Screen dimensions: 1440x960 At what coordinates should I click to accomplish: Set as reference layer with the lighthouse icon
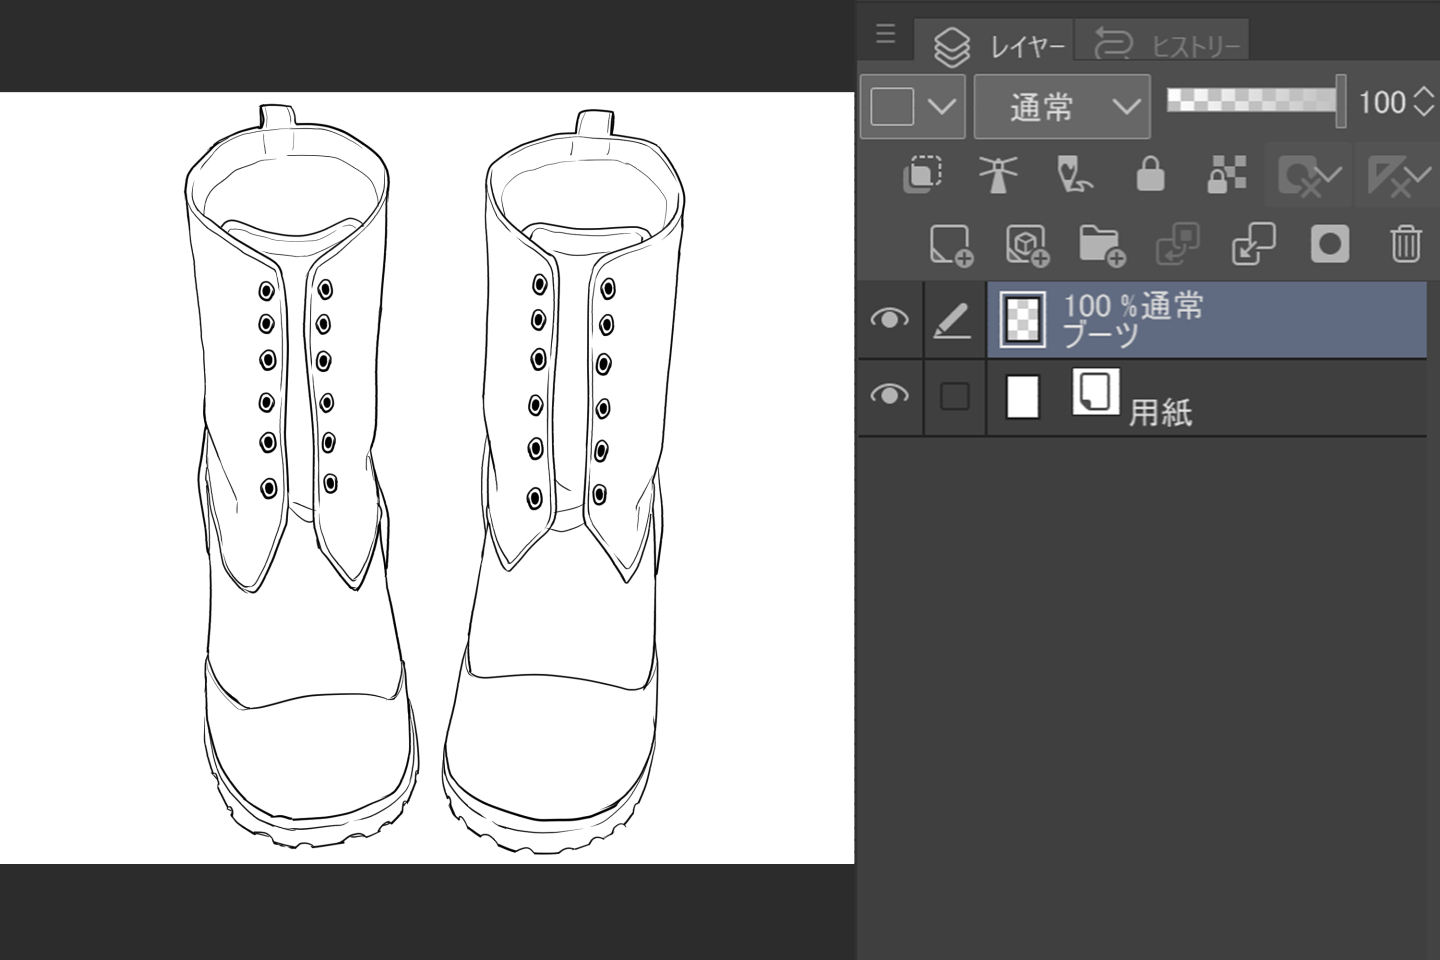pyautogui.click(x=997, y=174)
